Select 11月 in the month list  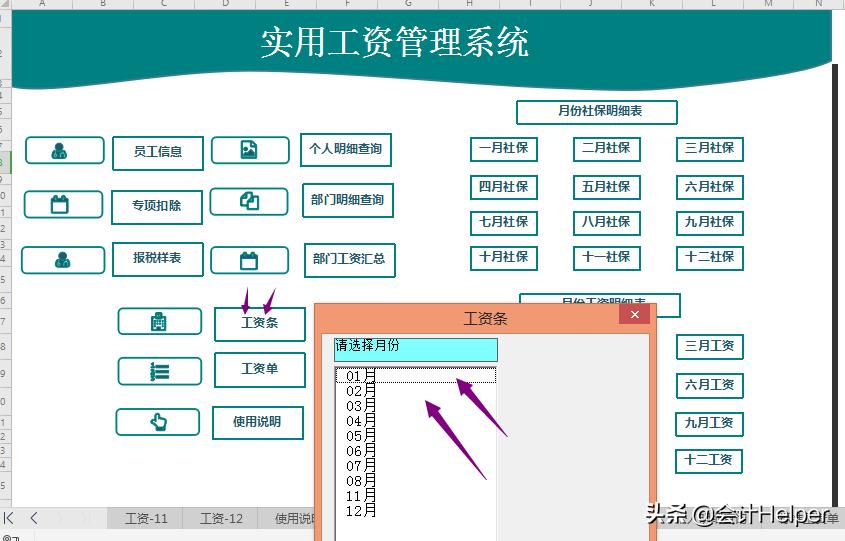[x=415, y=496]
